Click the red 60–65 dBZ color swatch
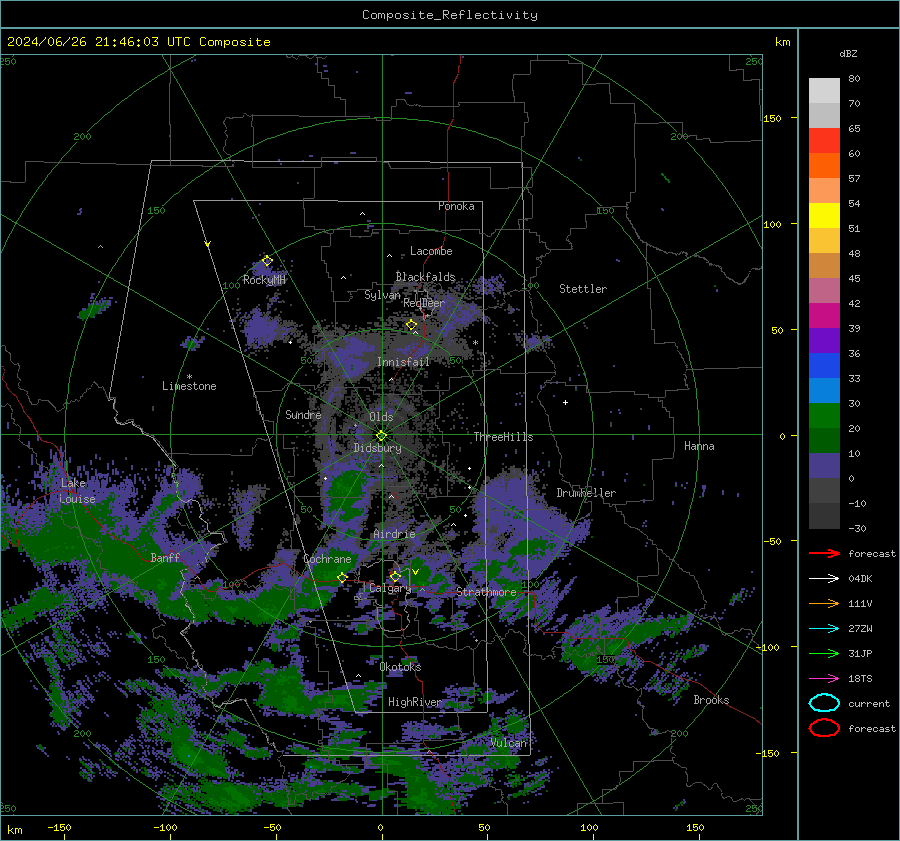The image size is (900, 841). [824, 141]
